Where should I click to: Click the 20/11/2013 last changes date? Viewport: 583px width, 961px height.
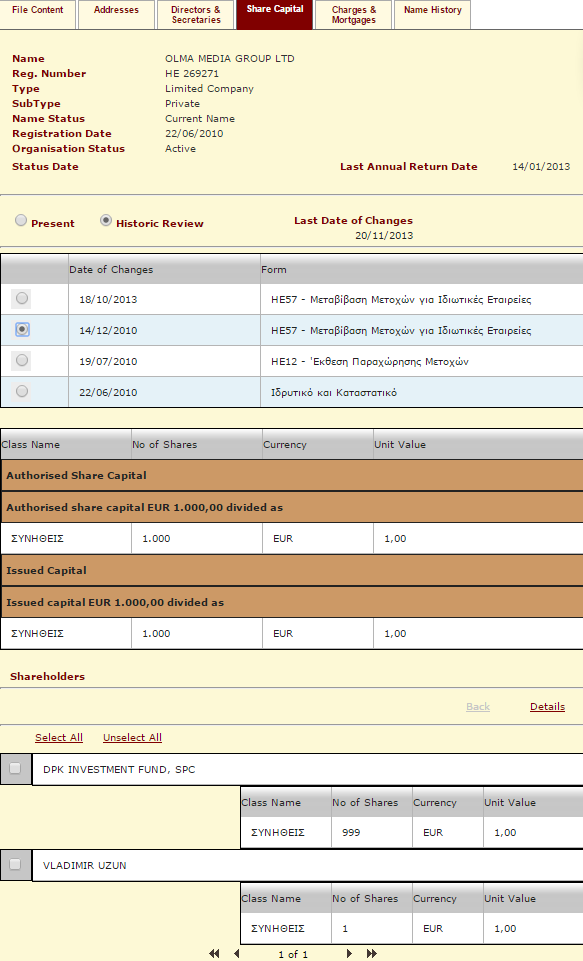384,235
